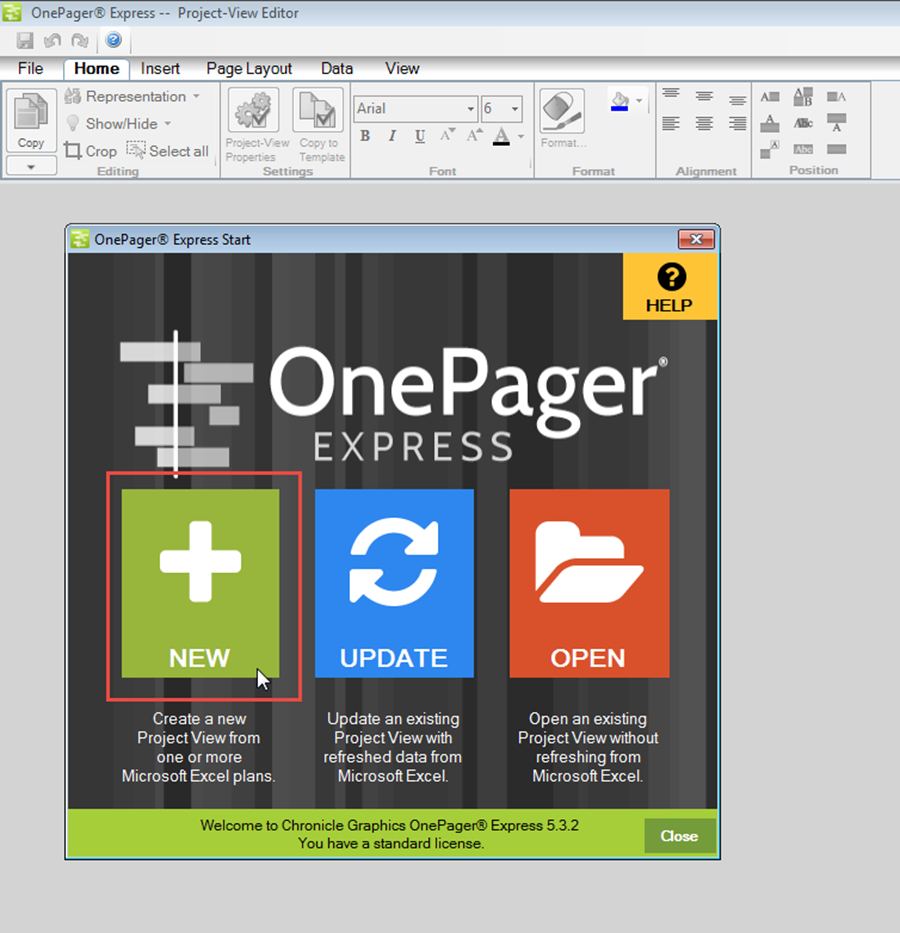Click the NEW tile to create Project View
This screenshot has width=900, height=933.
point(199,585)
